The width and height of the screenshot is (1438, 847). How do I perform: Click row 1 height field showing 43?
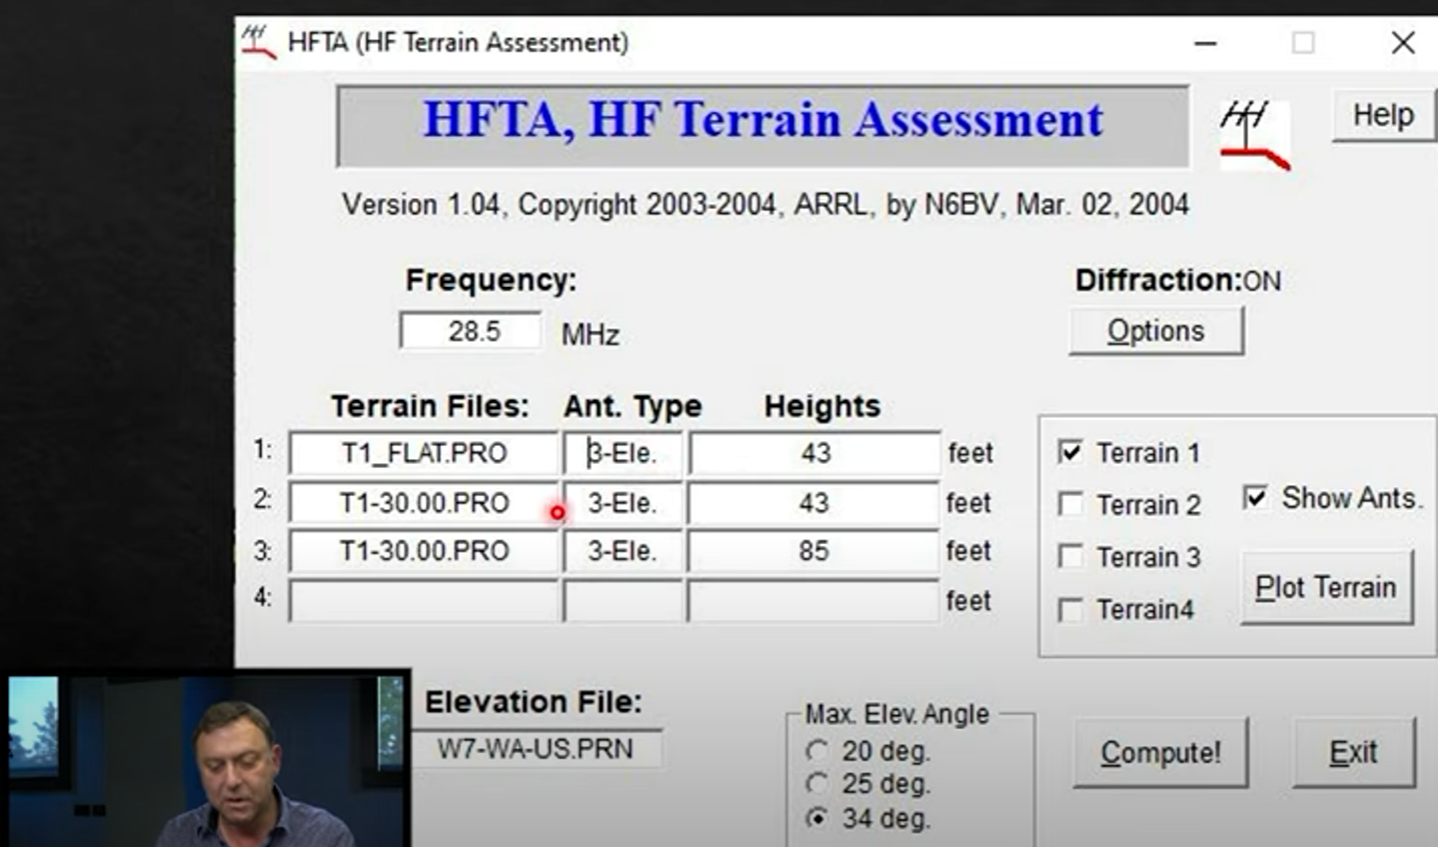pos(814,453)
